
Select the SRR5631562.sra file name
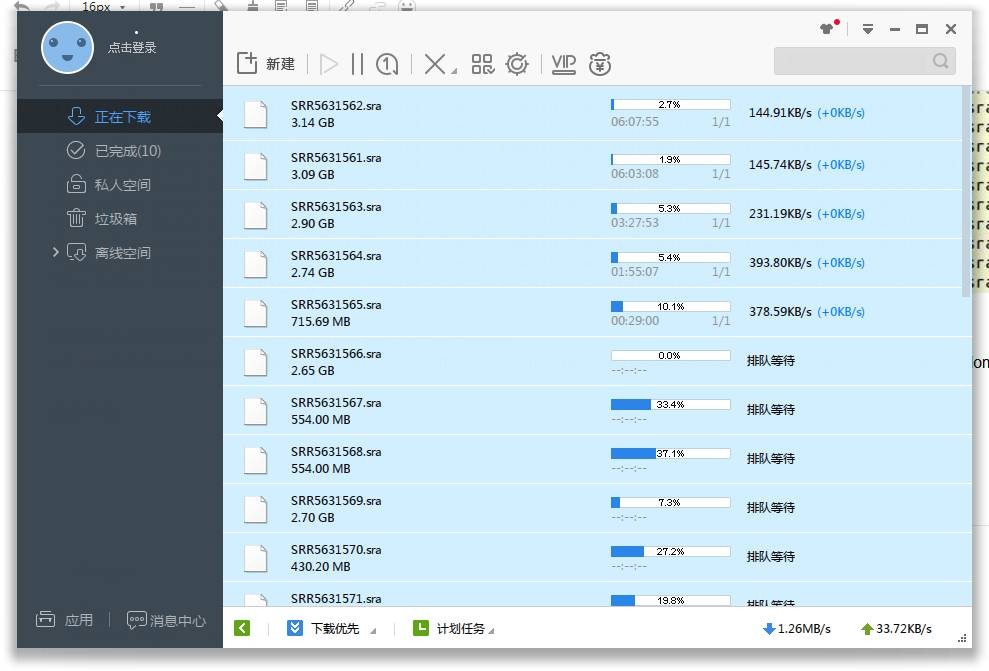click(x=336, y=105)
